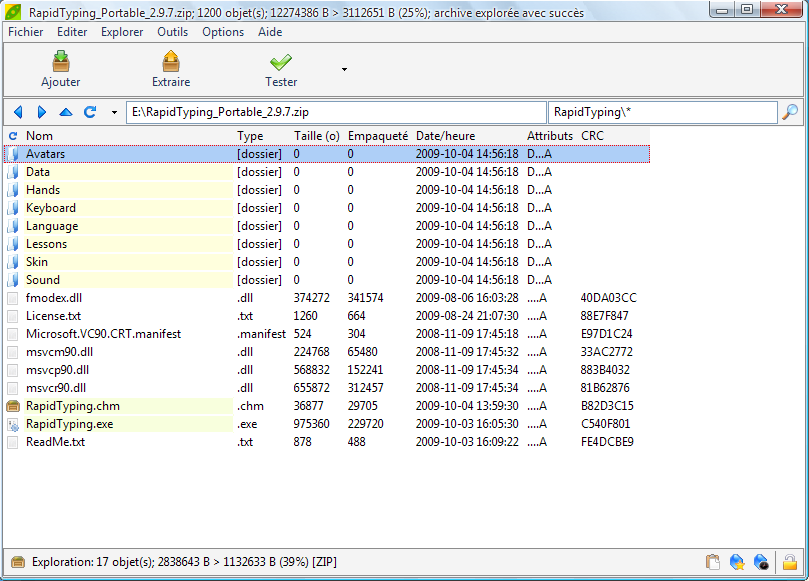This screenshot has height=581, width=809.
Task: Refresh the archive listing icon
Action: point(90,112)
